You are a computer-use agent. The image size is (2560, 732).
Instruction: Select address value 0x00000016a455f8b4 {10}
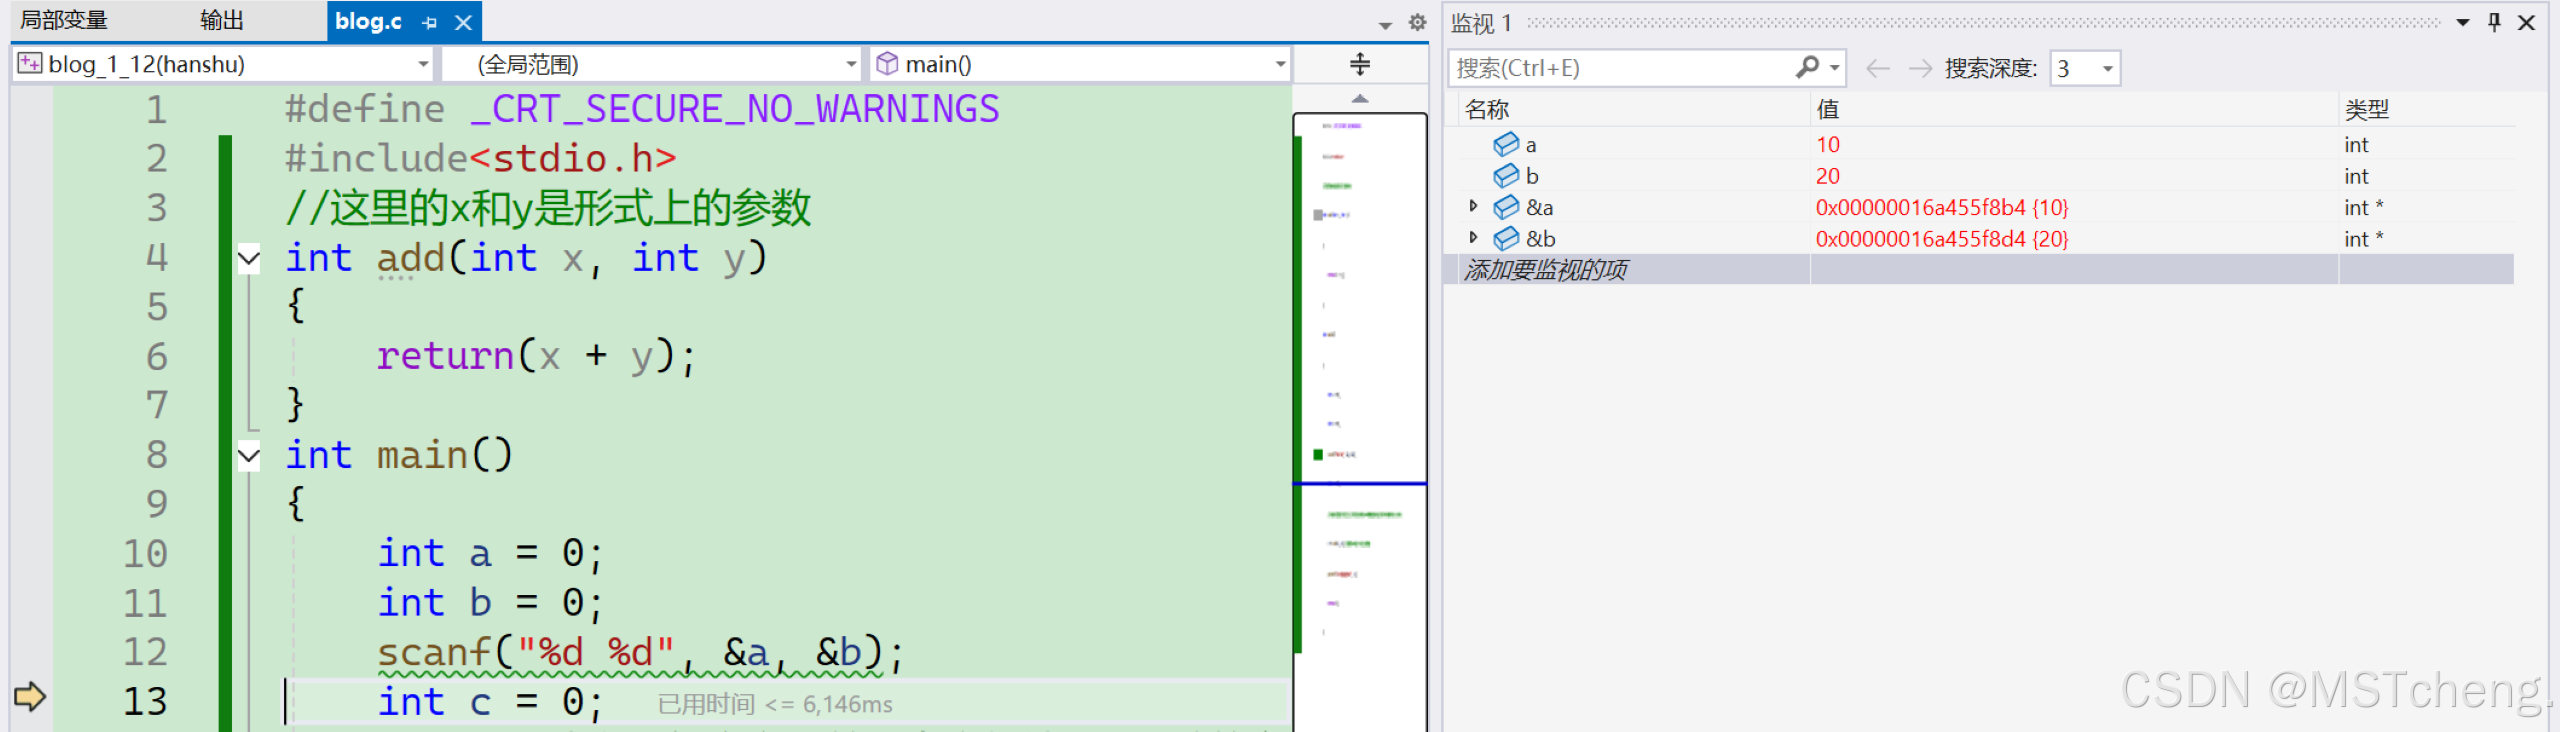(x=1942, y=207)
